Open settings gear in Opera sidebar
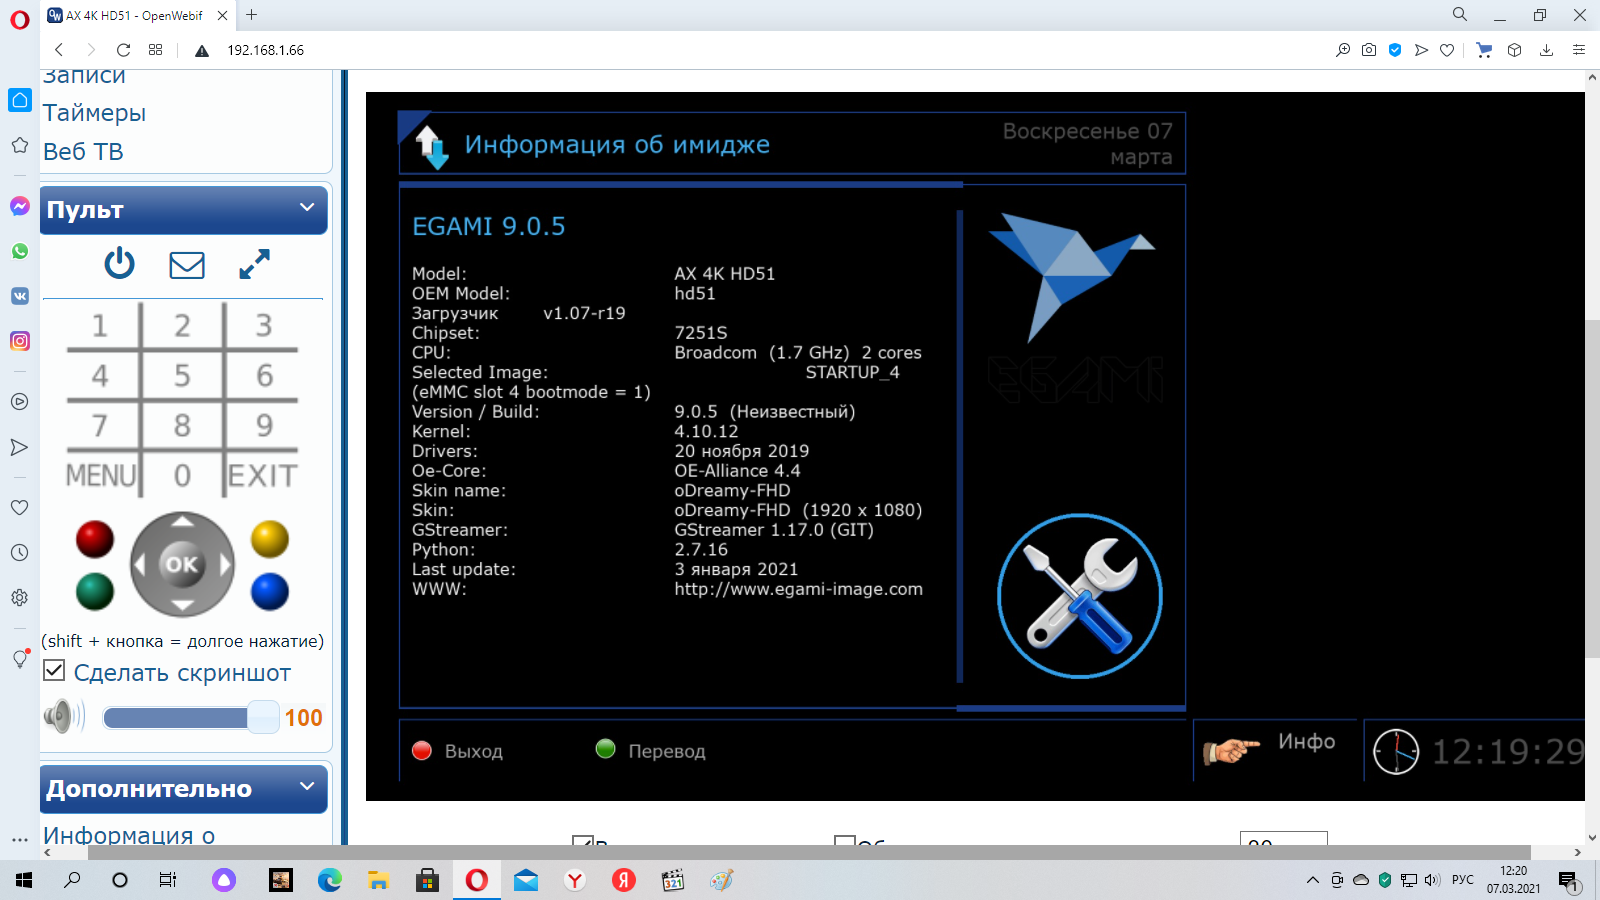The image size is (1600, 900). [x=19, y=597]
